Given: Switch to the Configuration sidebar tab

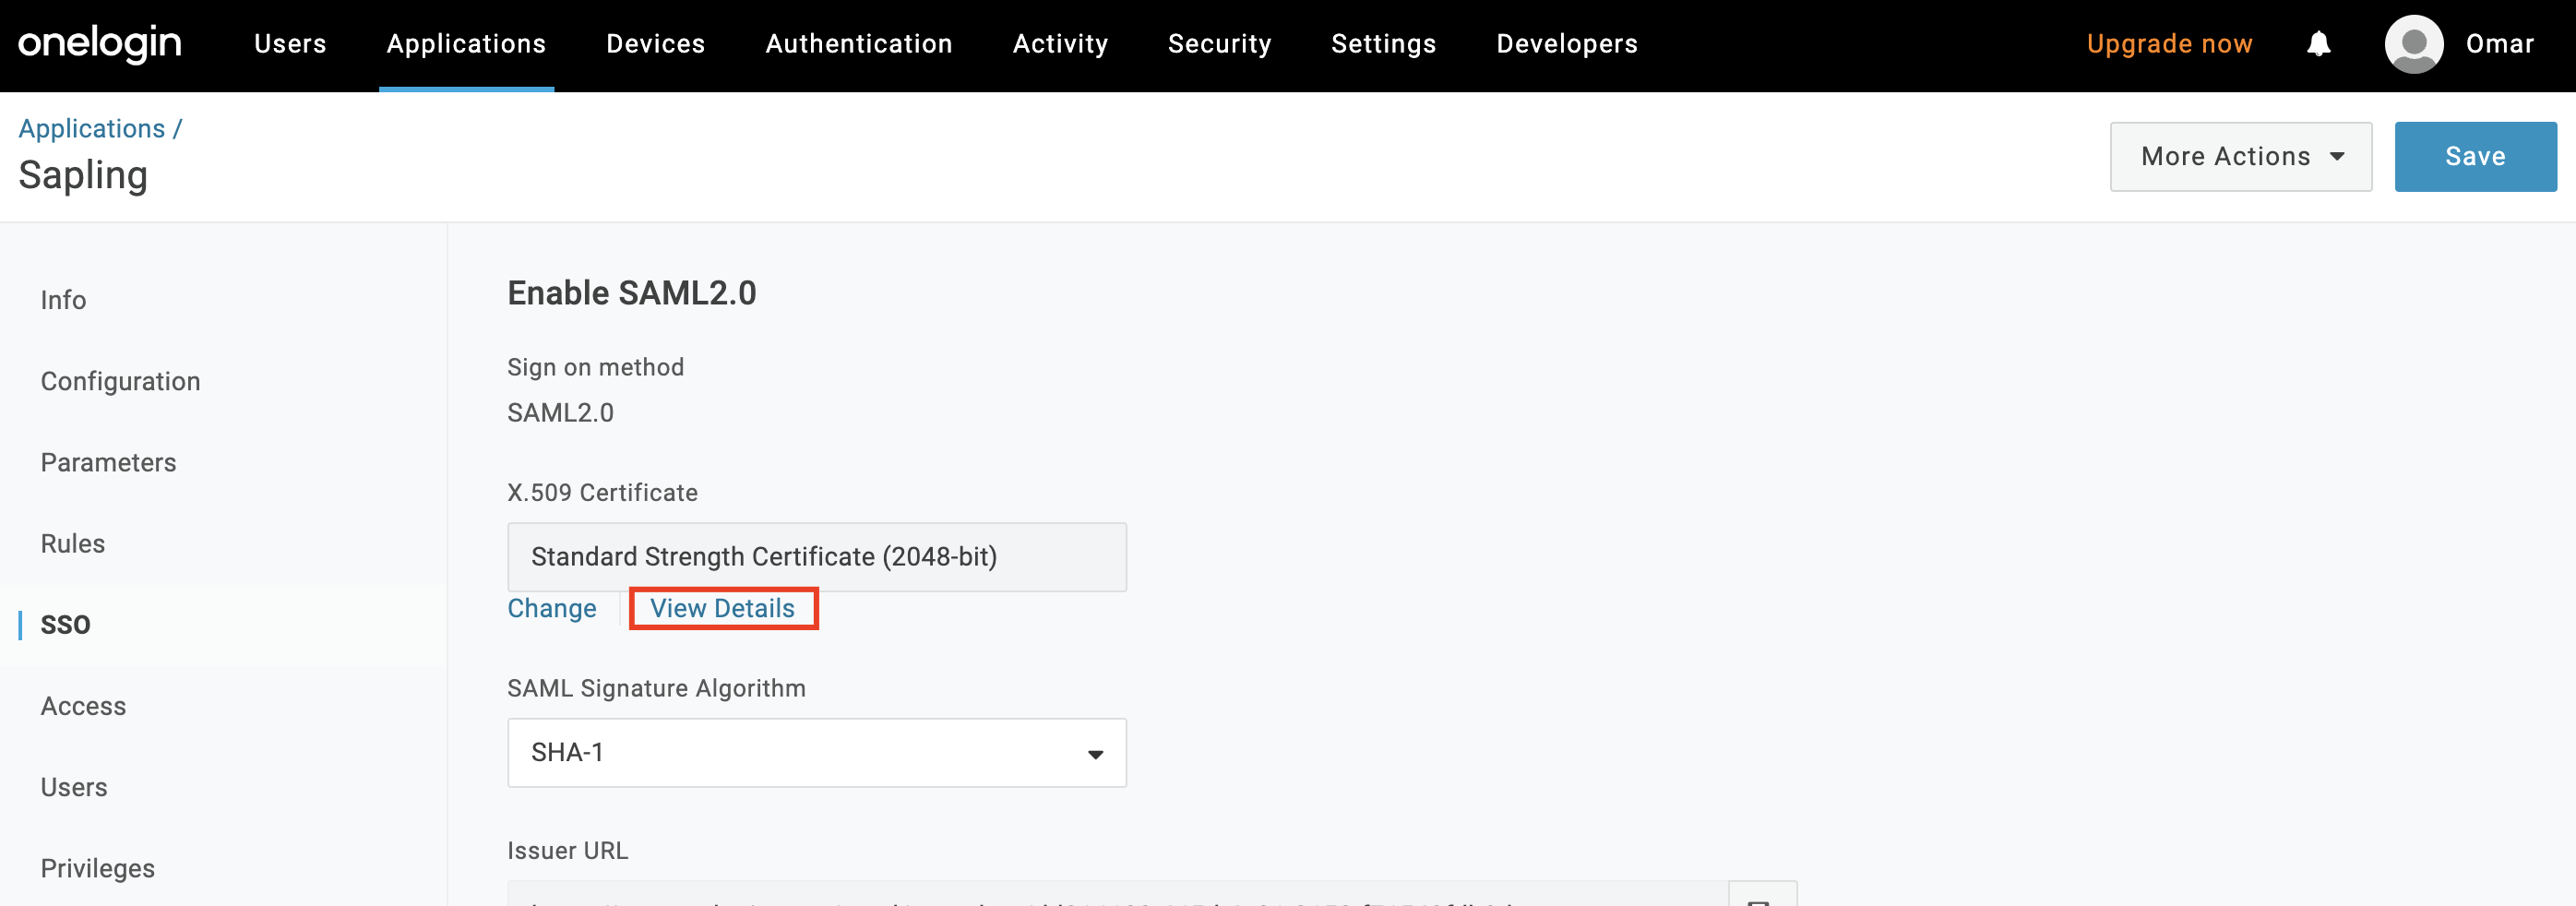Looking at the screenshot, I should 120,381.
